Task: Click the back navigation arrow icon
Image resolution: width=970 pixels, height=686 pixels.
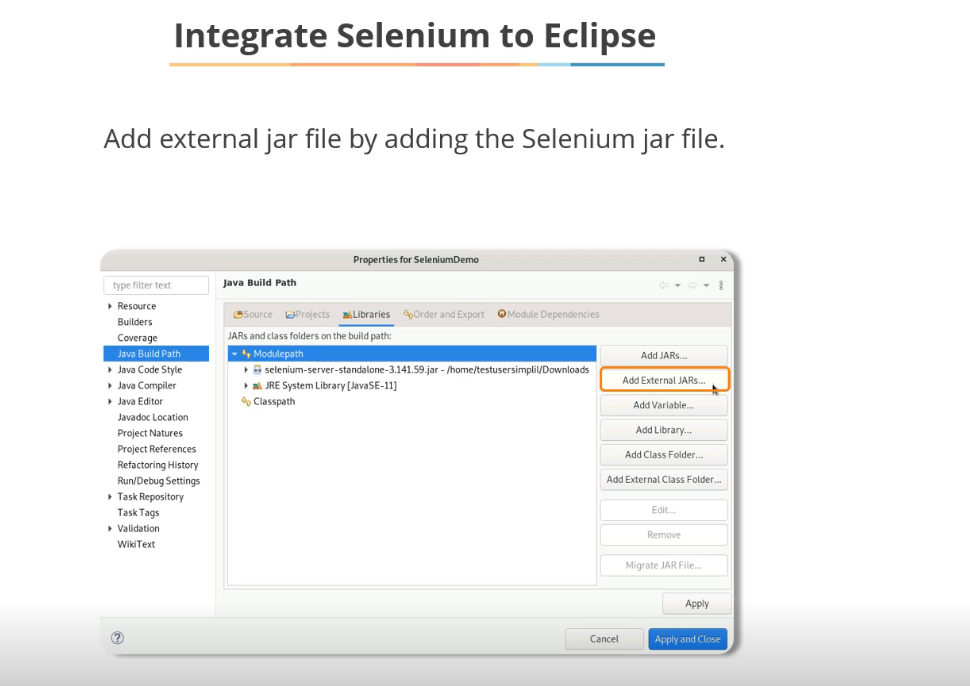Action: [x=664, y=285]
